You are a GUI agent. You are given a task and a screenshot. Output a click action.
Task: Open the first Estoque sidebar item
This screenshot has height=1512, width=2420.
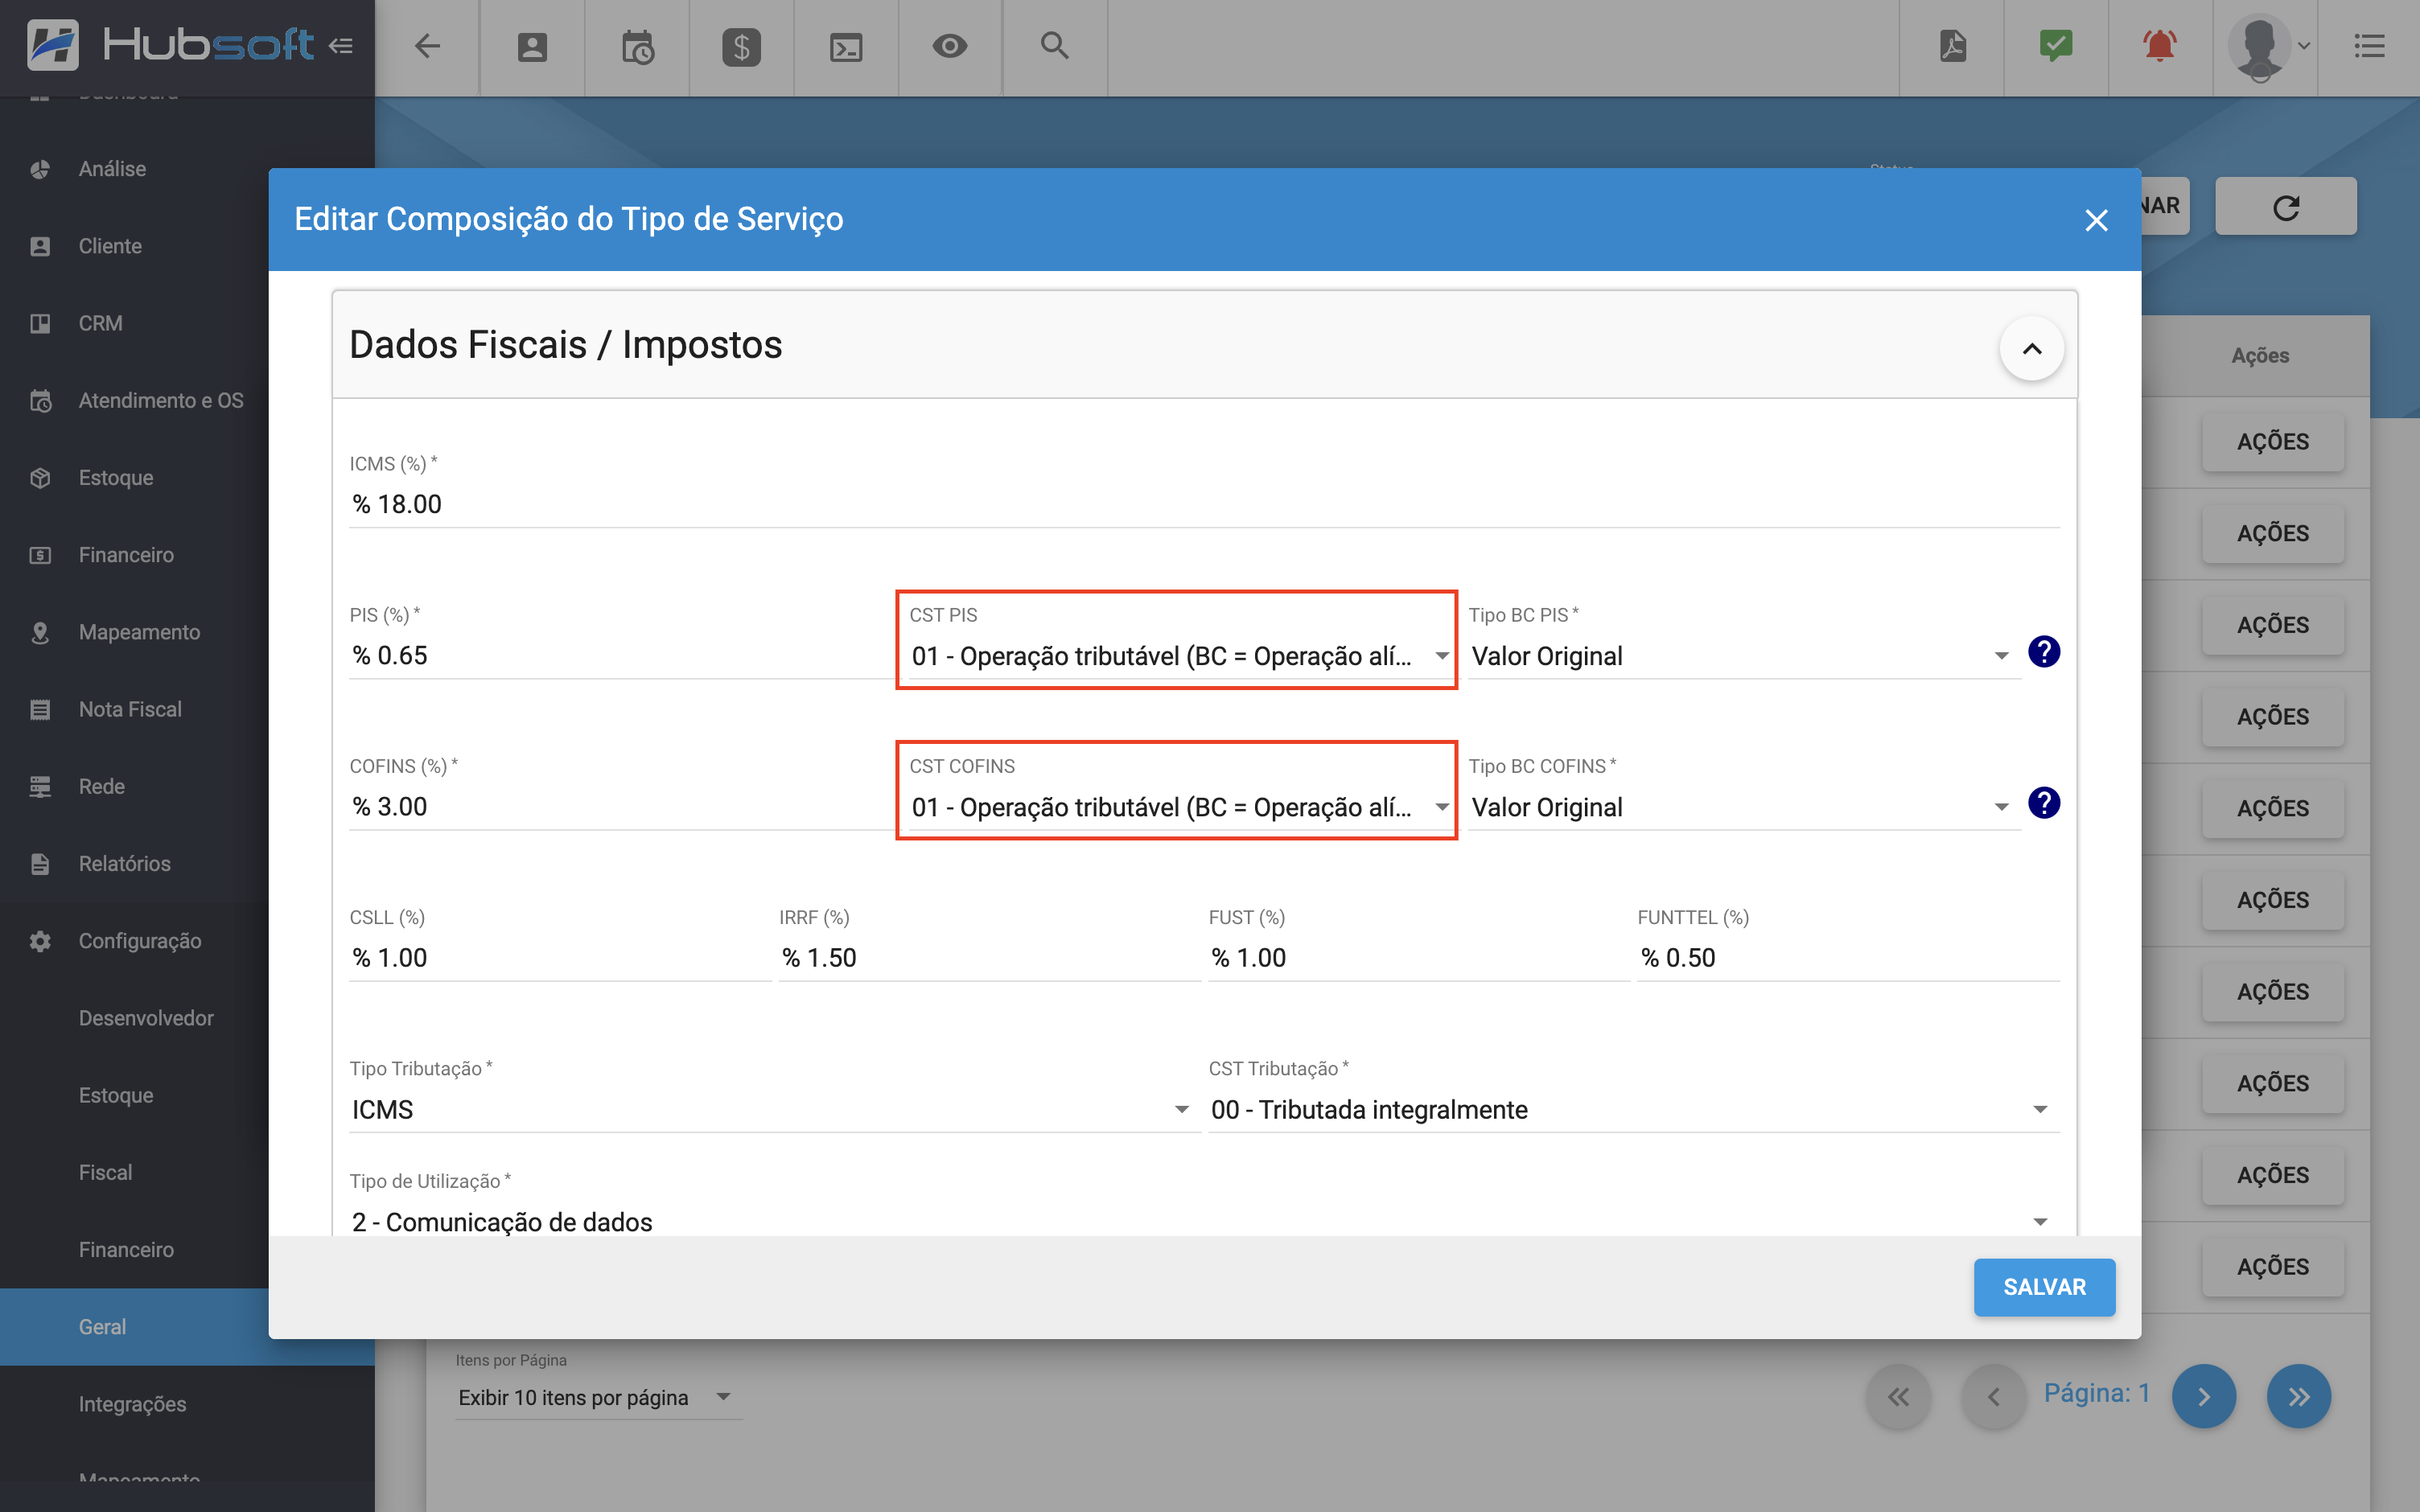point(116,478)
